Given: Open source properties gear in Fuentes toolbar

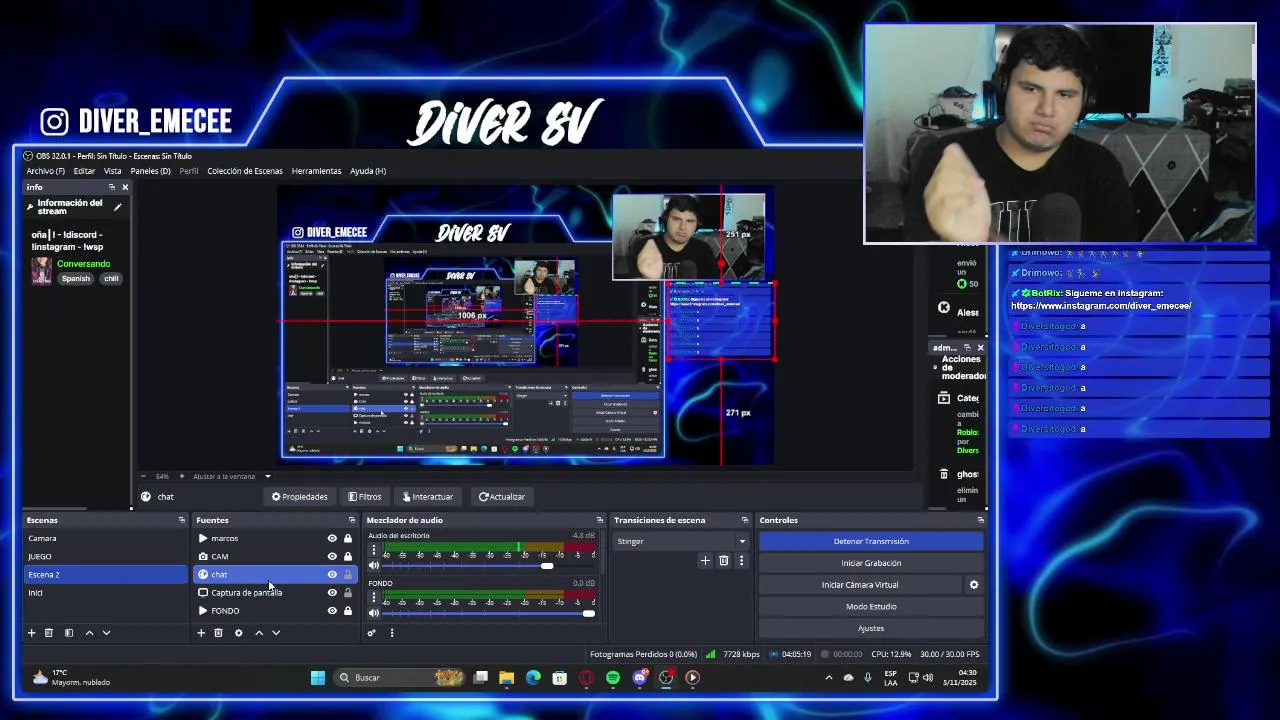Looking at the screenshot, I should (x=238, y=633).
